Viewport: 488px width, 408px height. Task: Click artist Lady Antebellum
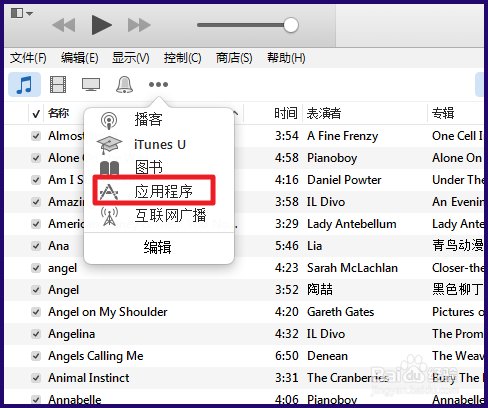click(352, 224)
